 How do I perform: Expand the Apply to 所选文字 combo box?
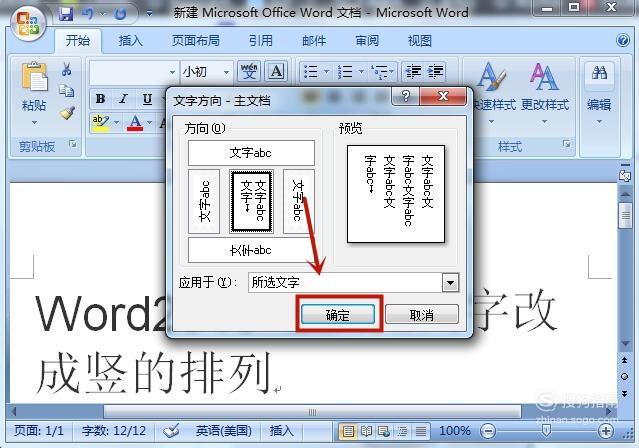coord(450,282)
